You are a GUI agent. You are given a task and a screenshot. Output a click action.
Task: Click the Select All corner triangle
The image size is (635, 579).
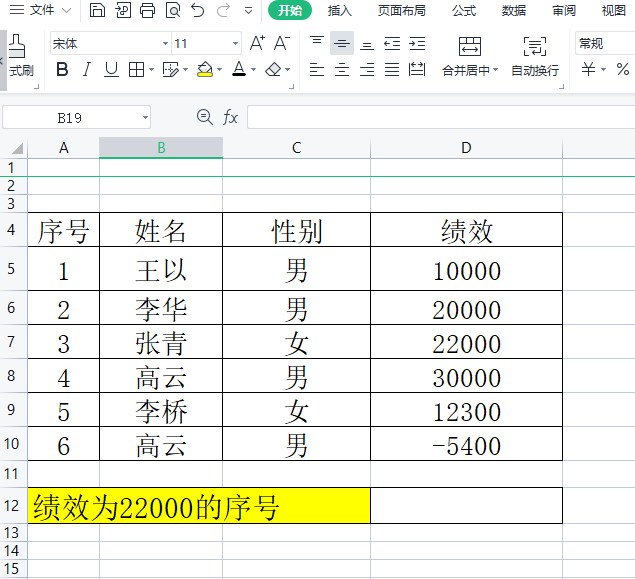(17, 148)
